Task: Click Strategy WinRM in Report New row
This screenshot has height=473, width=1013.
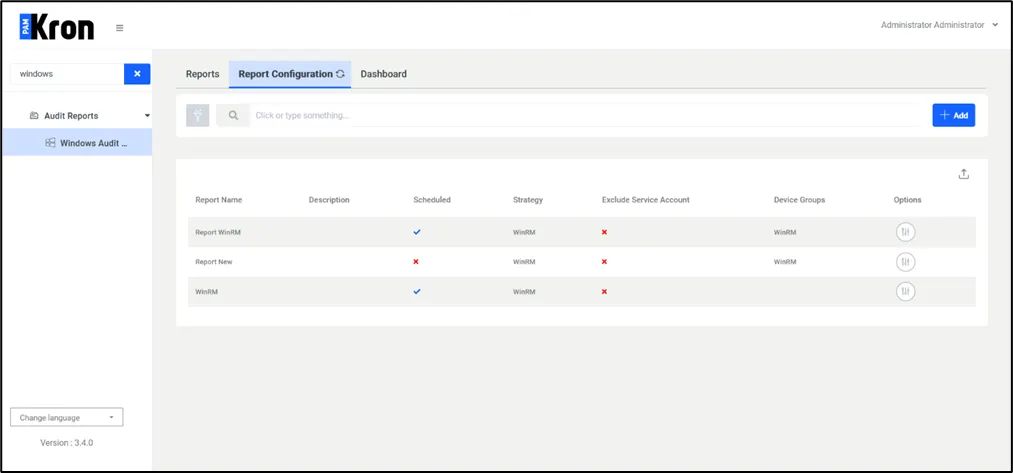Action: (x=524, y=262)
